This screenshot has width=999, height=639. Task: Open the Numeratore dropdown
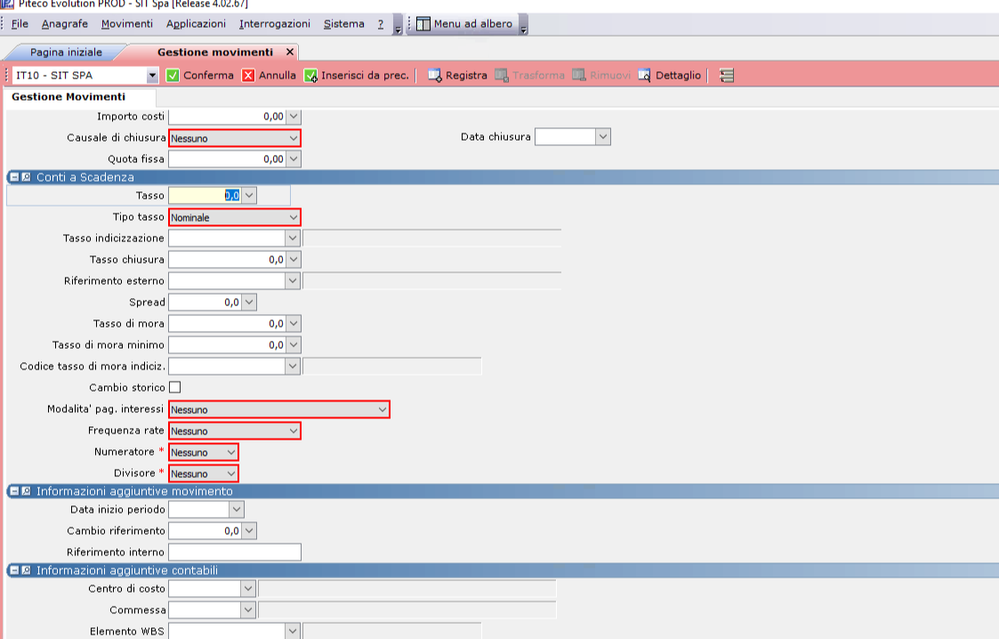tap(203, 452)
